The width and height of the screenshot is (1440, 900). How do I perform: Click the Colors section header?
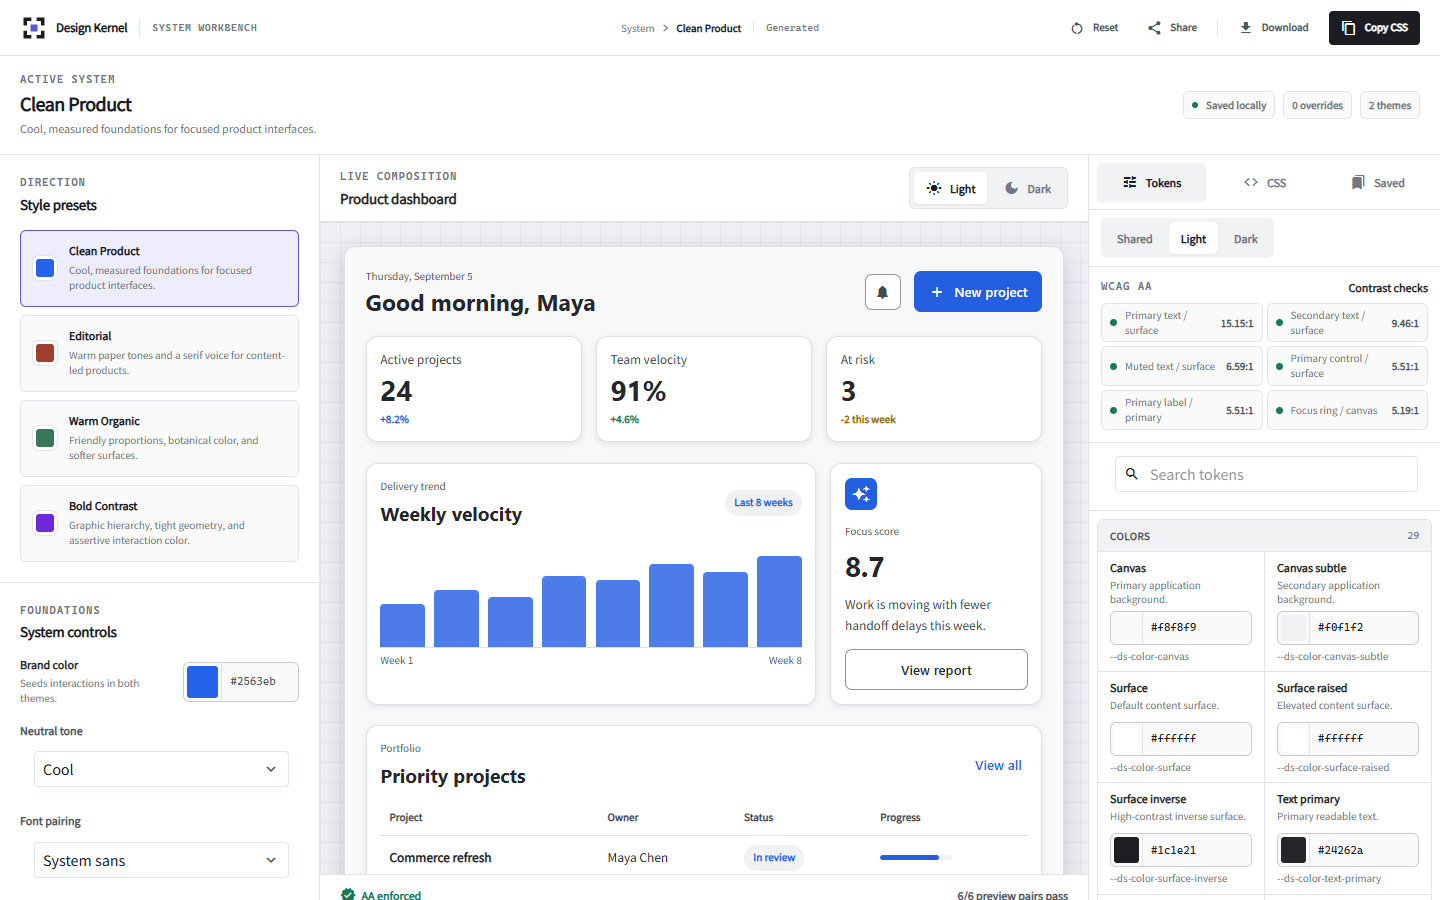point(1264,536)
